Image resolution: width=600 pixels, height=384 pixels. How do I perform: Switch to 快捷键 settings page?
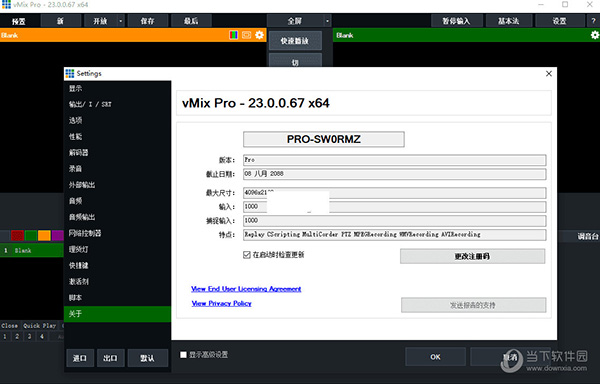(x=117, y=265)
